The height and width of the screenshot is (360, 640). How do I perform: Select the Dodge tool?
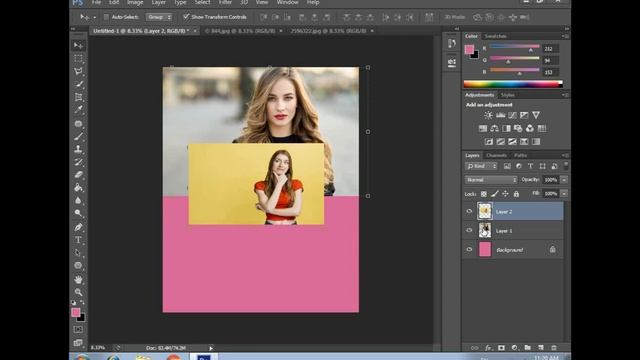78,213
